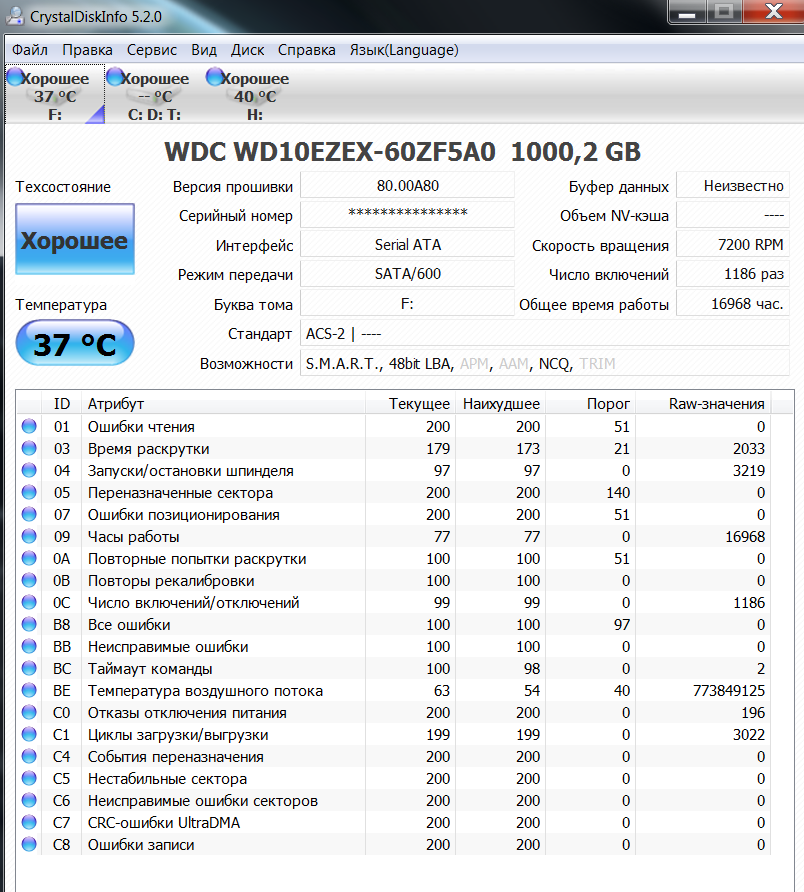The width and height of the screenshot is (804, 892).
Task: Click the Raw-значения column header
Action: (x=703, y=404)
